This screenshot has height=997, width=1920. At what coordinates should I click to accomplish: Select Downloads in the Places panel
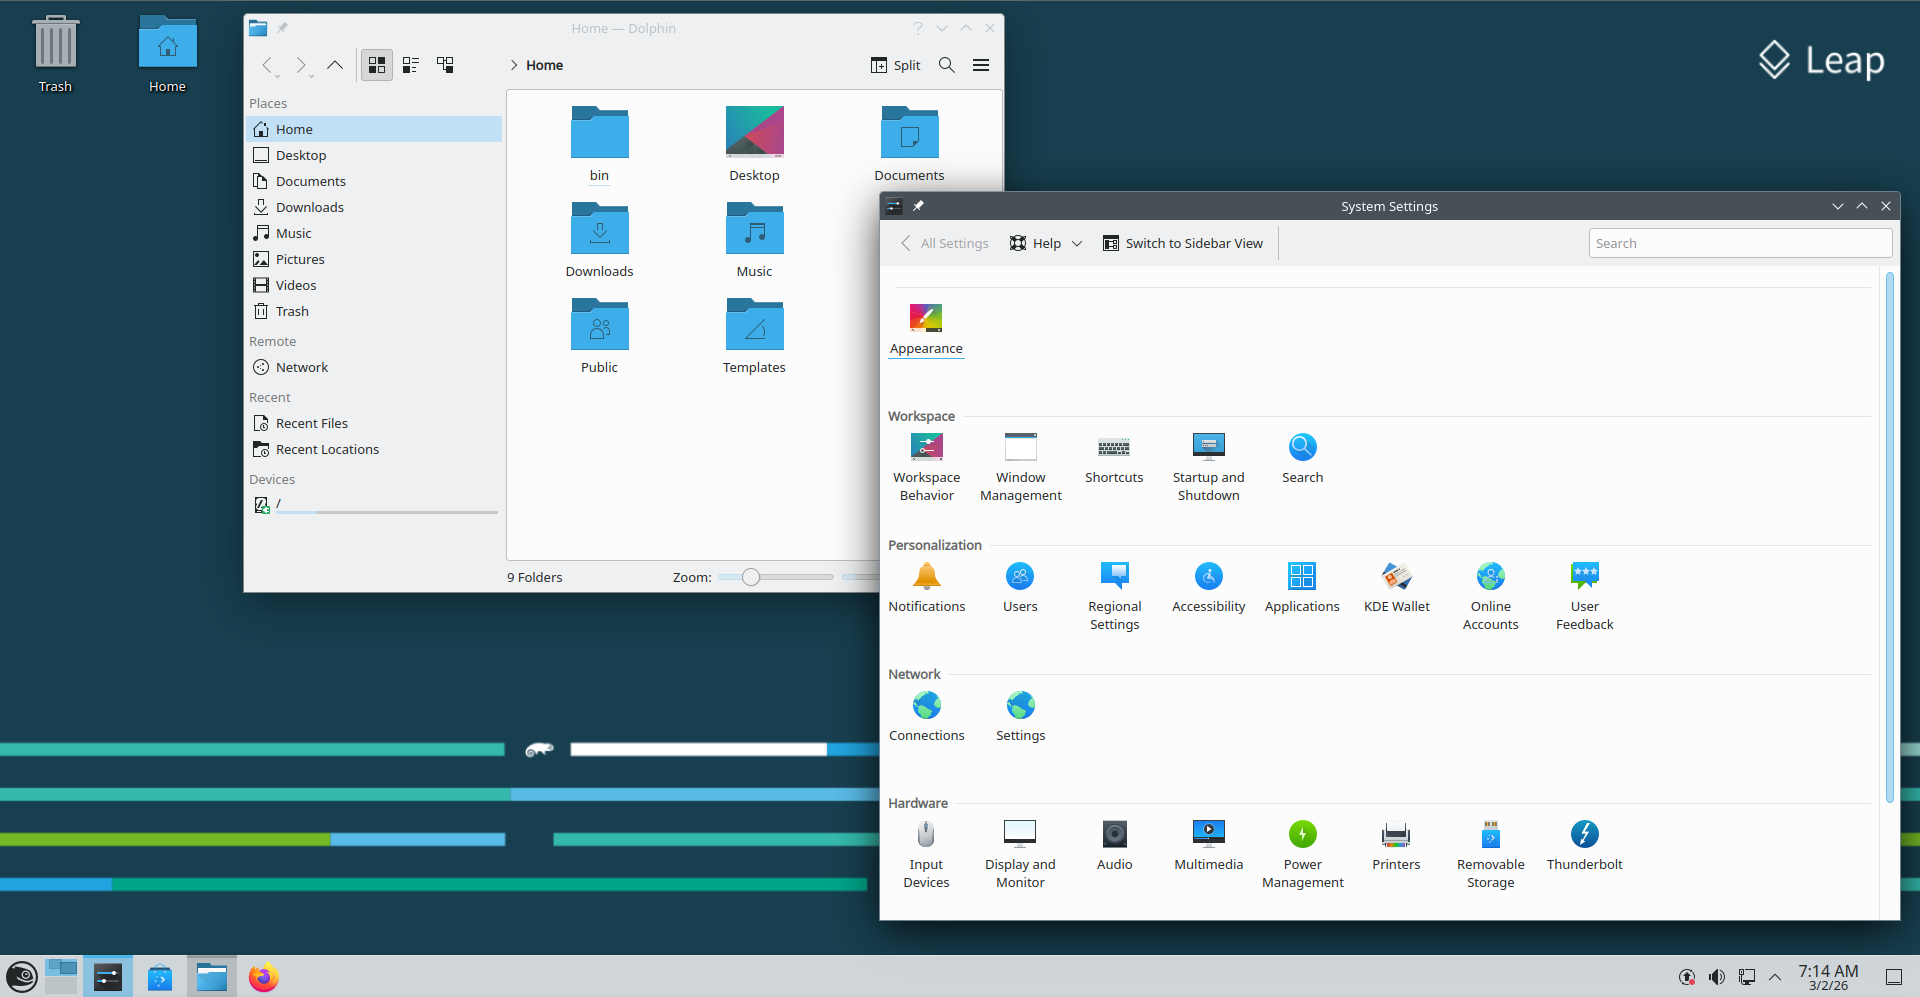pos(309,207)
